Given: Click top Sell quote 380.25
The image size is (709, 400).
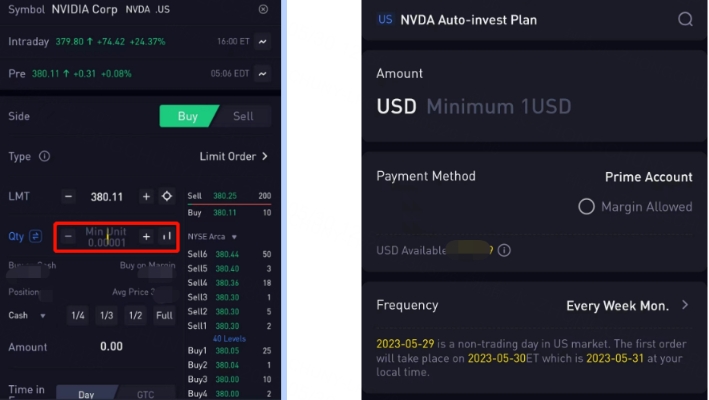Looking at the screenshot, I should click(x=225, y=196).
